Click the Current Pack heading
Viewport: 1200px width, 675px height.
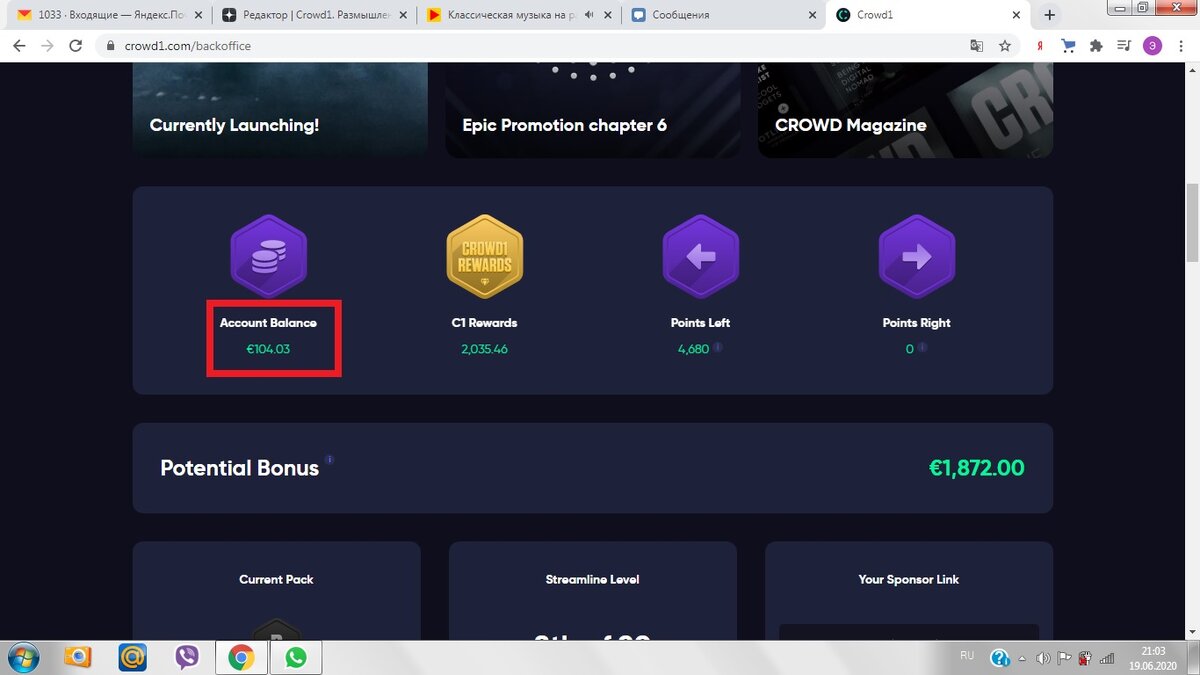tap(277, 579)
